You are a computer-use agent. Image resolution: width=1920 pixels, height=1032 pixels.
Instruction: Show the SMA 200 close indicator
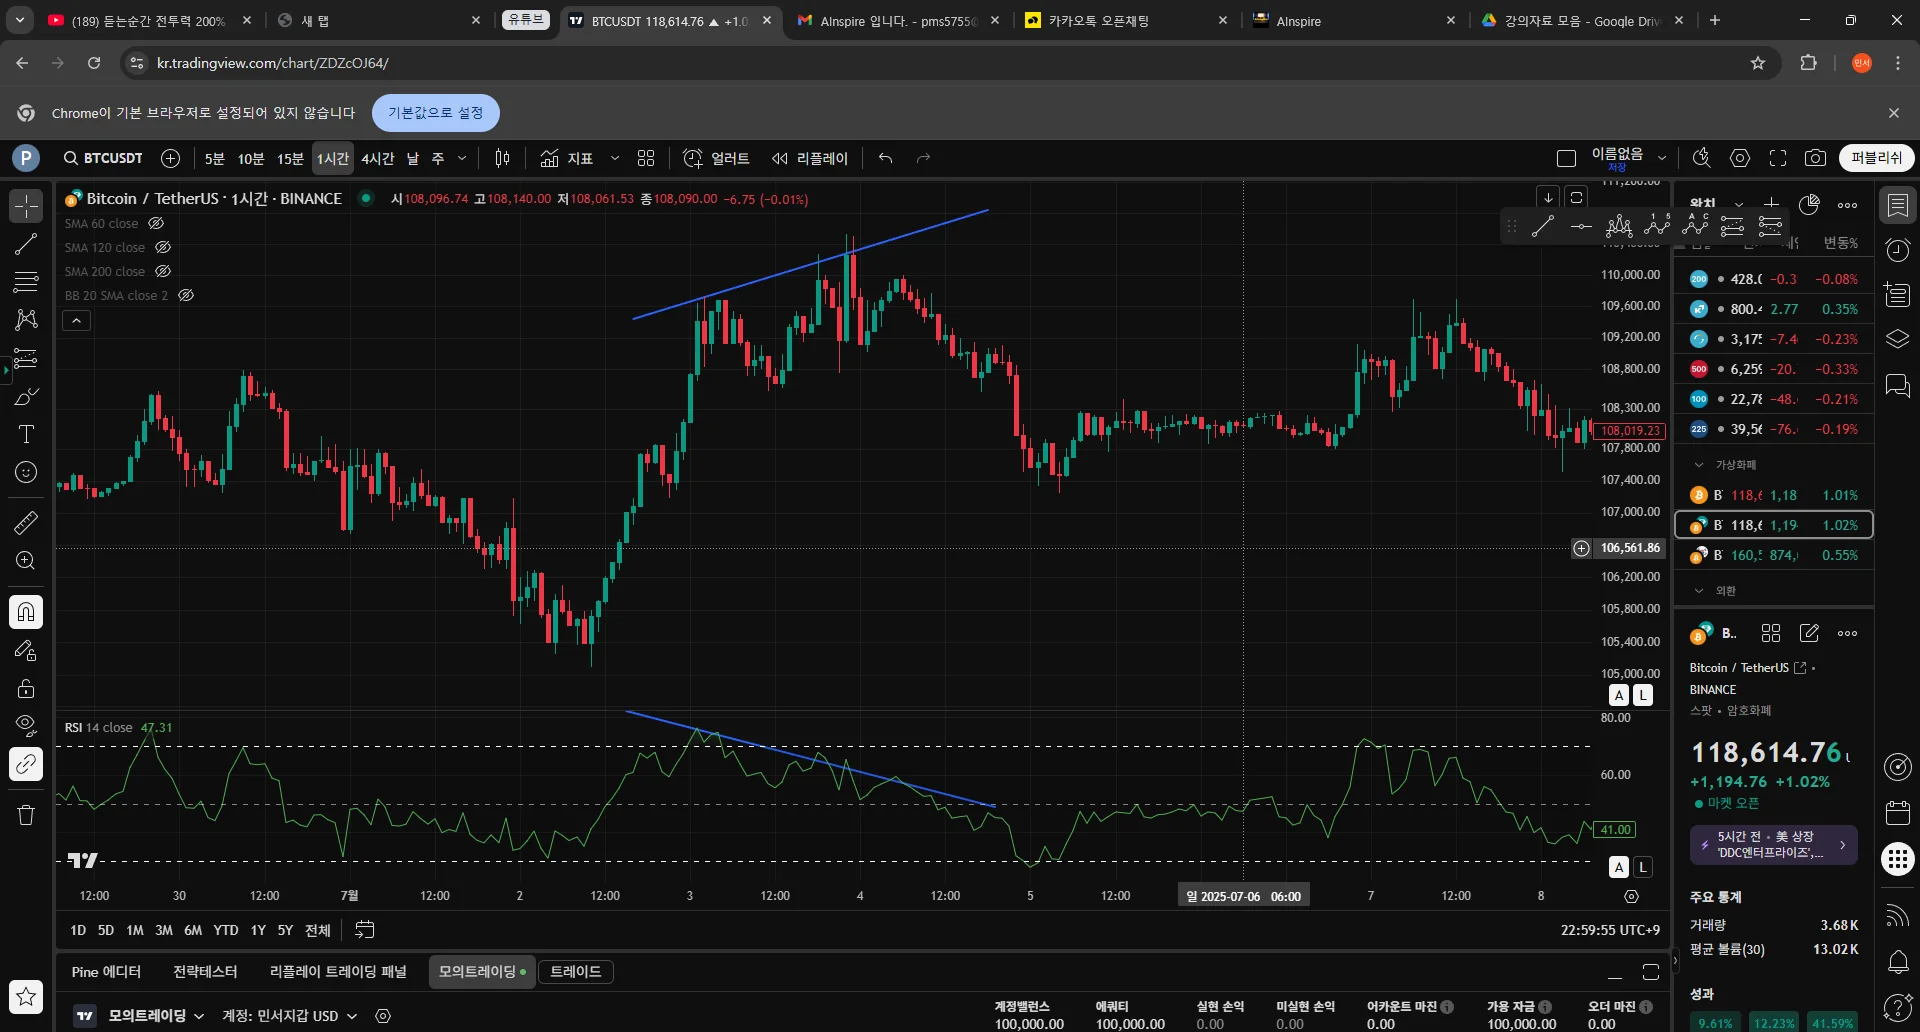tap(163, 271)
